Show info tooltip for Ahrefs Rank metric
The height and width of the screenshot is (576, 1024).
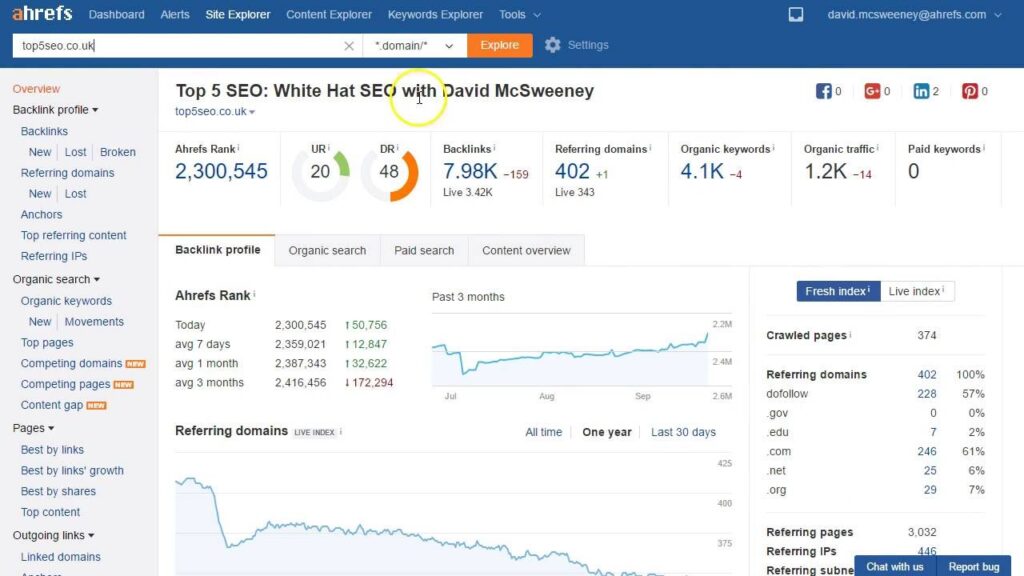(x=238, y=148)
